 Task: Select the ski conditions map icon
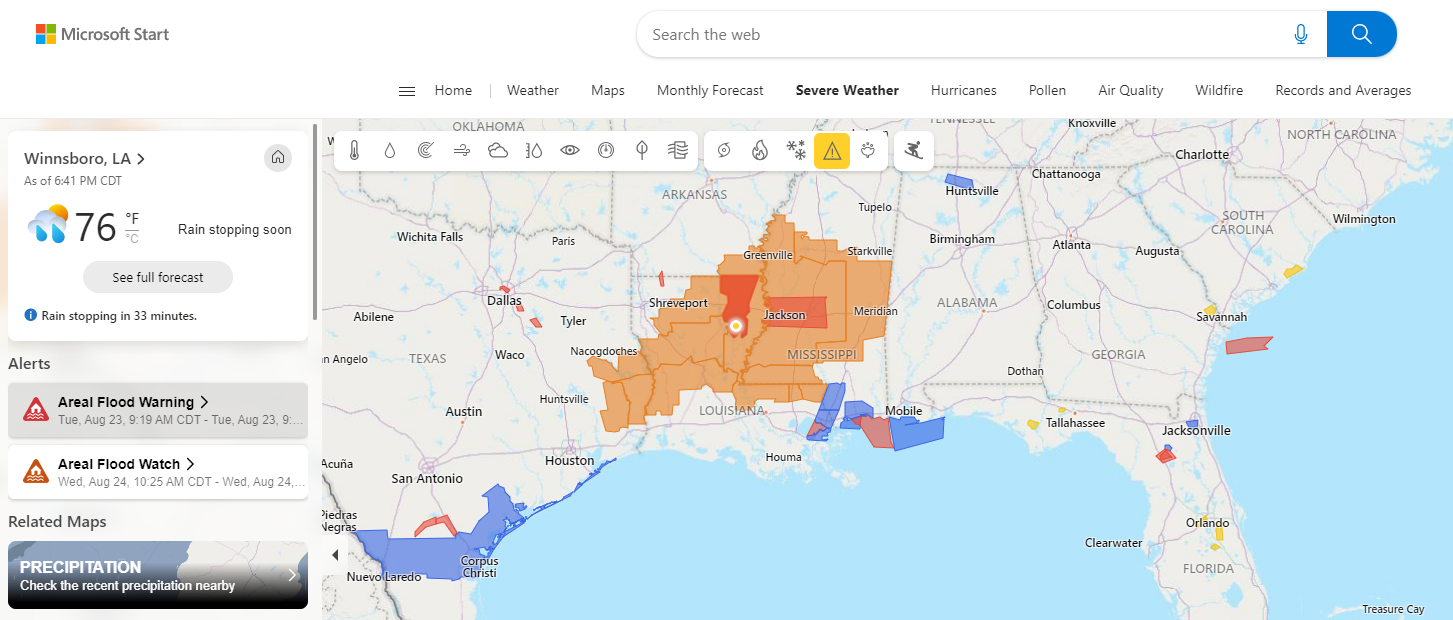coord(913,151)
